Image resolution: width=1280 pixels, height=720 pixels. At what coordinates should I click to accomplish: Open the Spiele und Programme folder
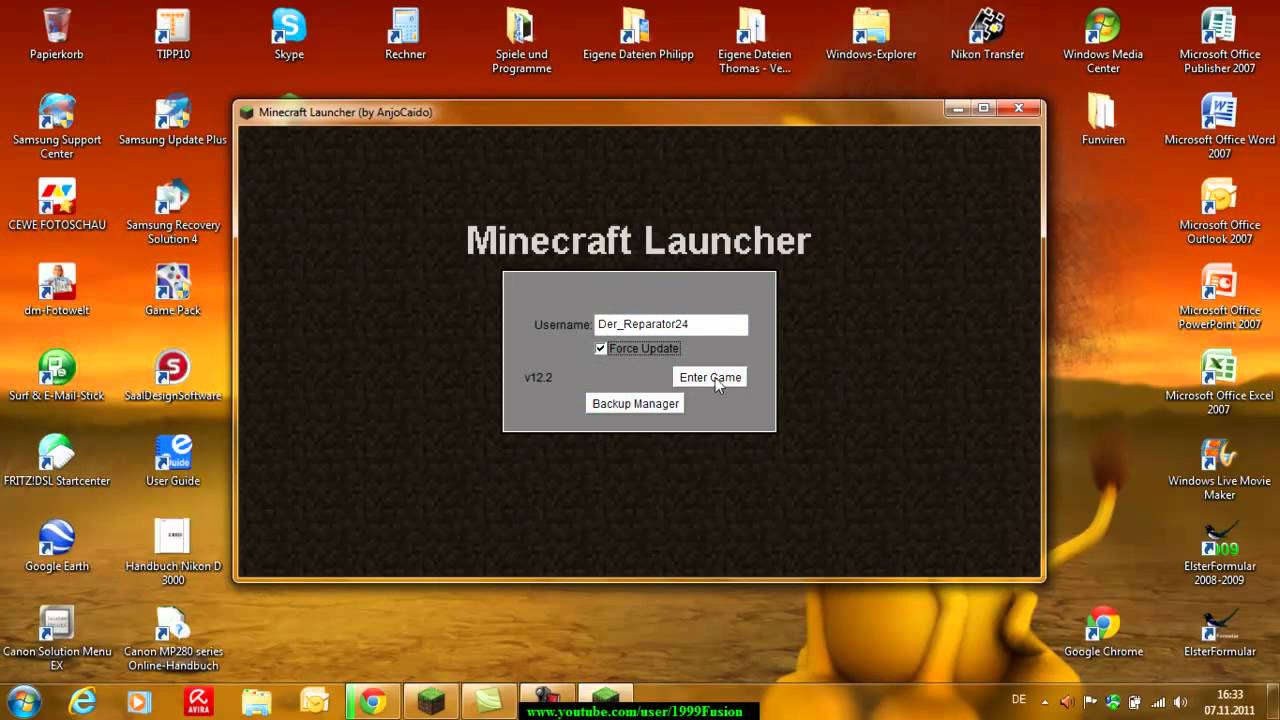522,40
